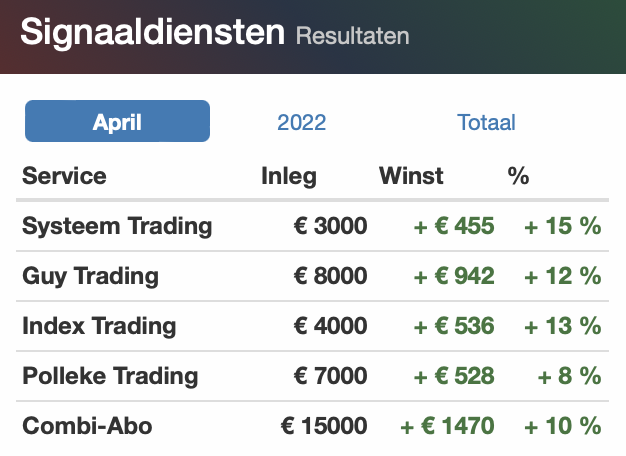Viewport: 626px width, 456px height.
Task: Click the € 15000 stake amount
Action: point(324,426)
